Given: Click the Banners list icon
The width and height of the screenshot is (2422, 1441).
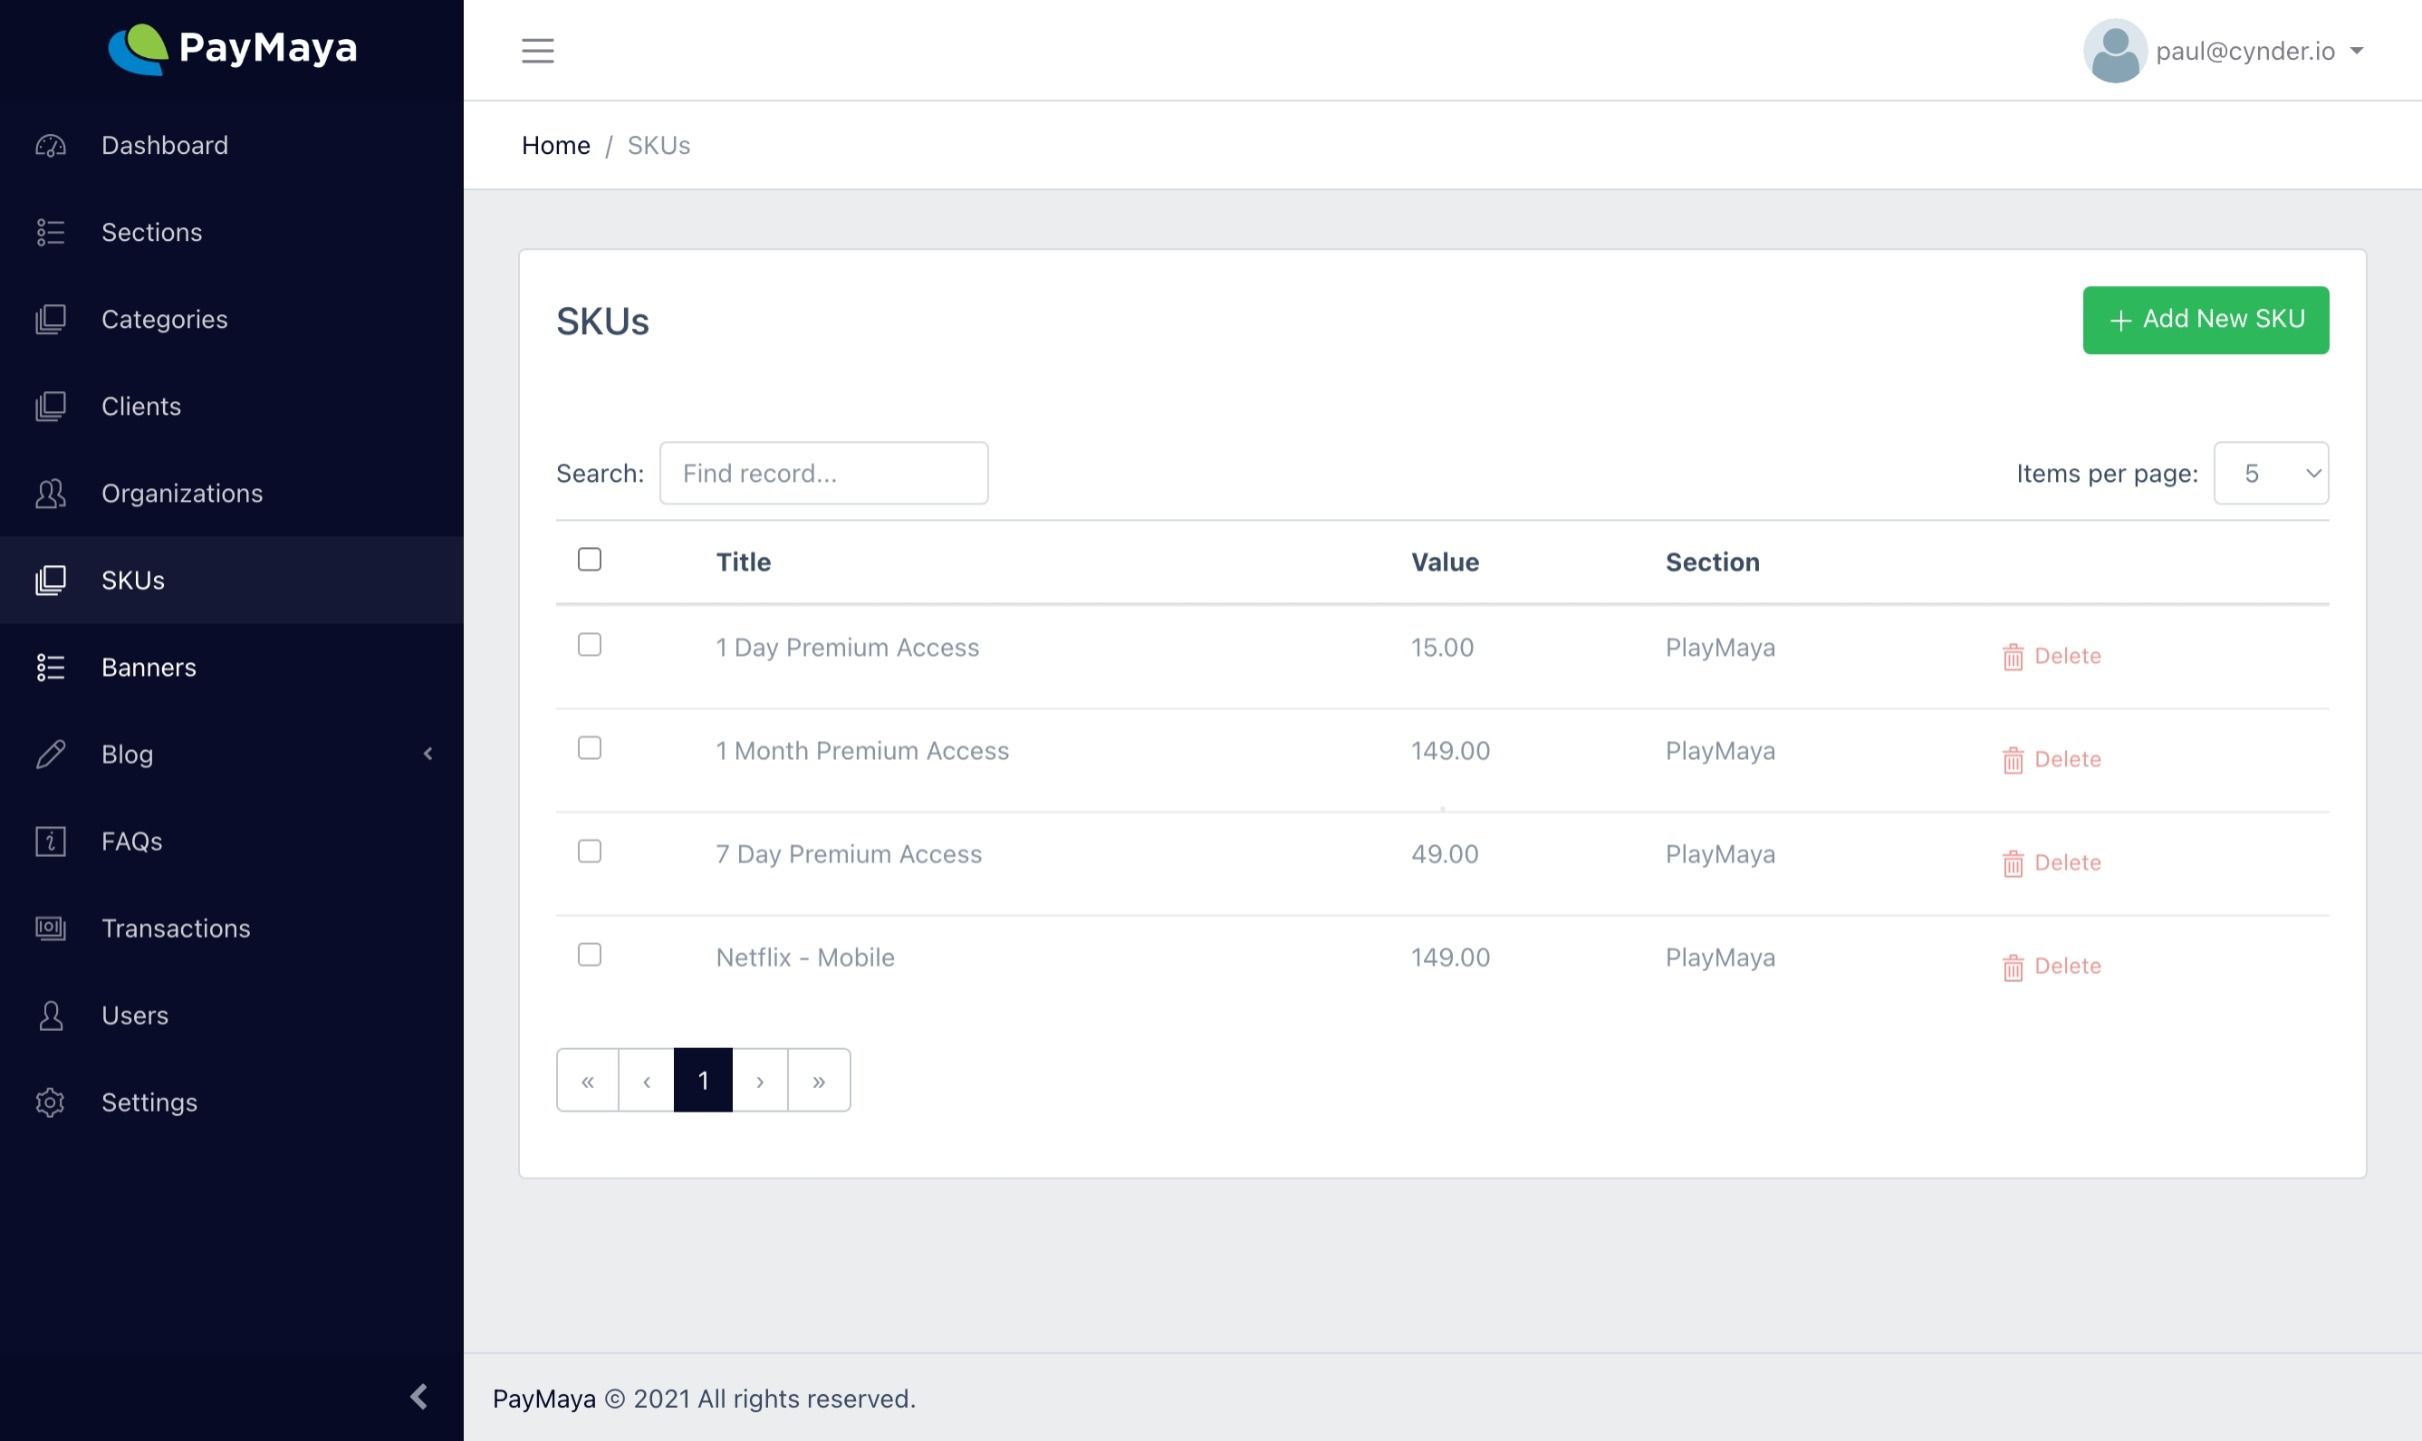Looking at the screenshot, I should click(50, 667).
